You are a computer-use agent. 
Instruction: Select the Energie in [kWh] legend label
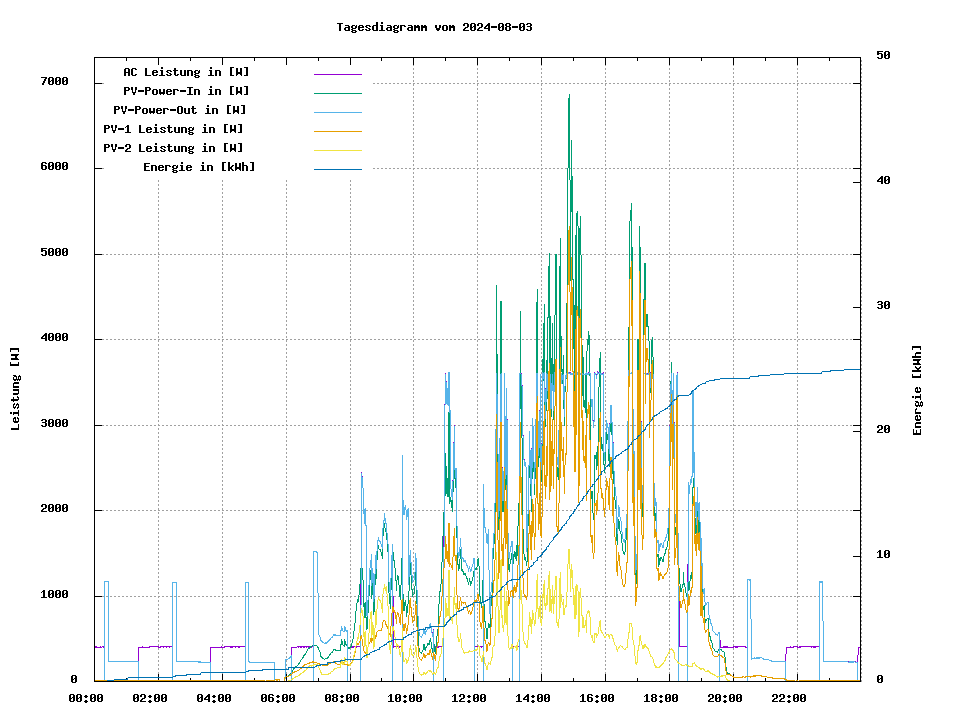coord(199,167)
